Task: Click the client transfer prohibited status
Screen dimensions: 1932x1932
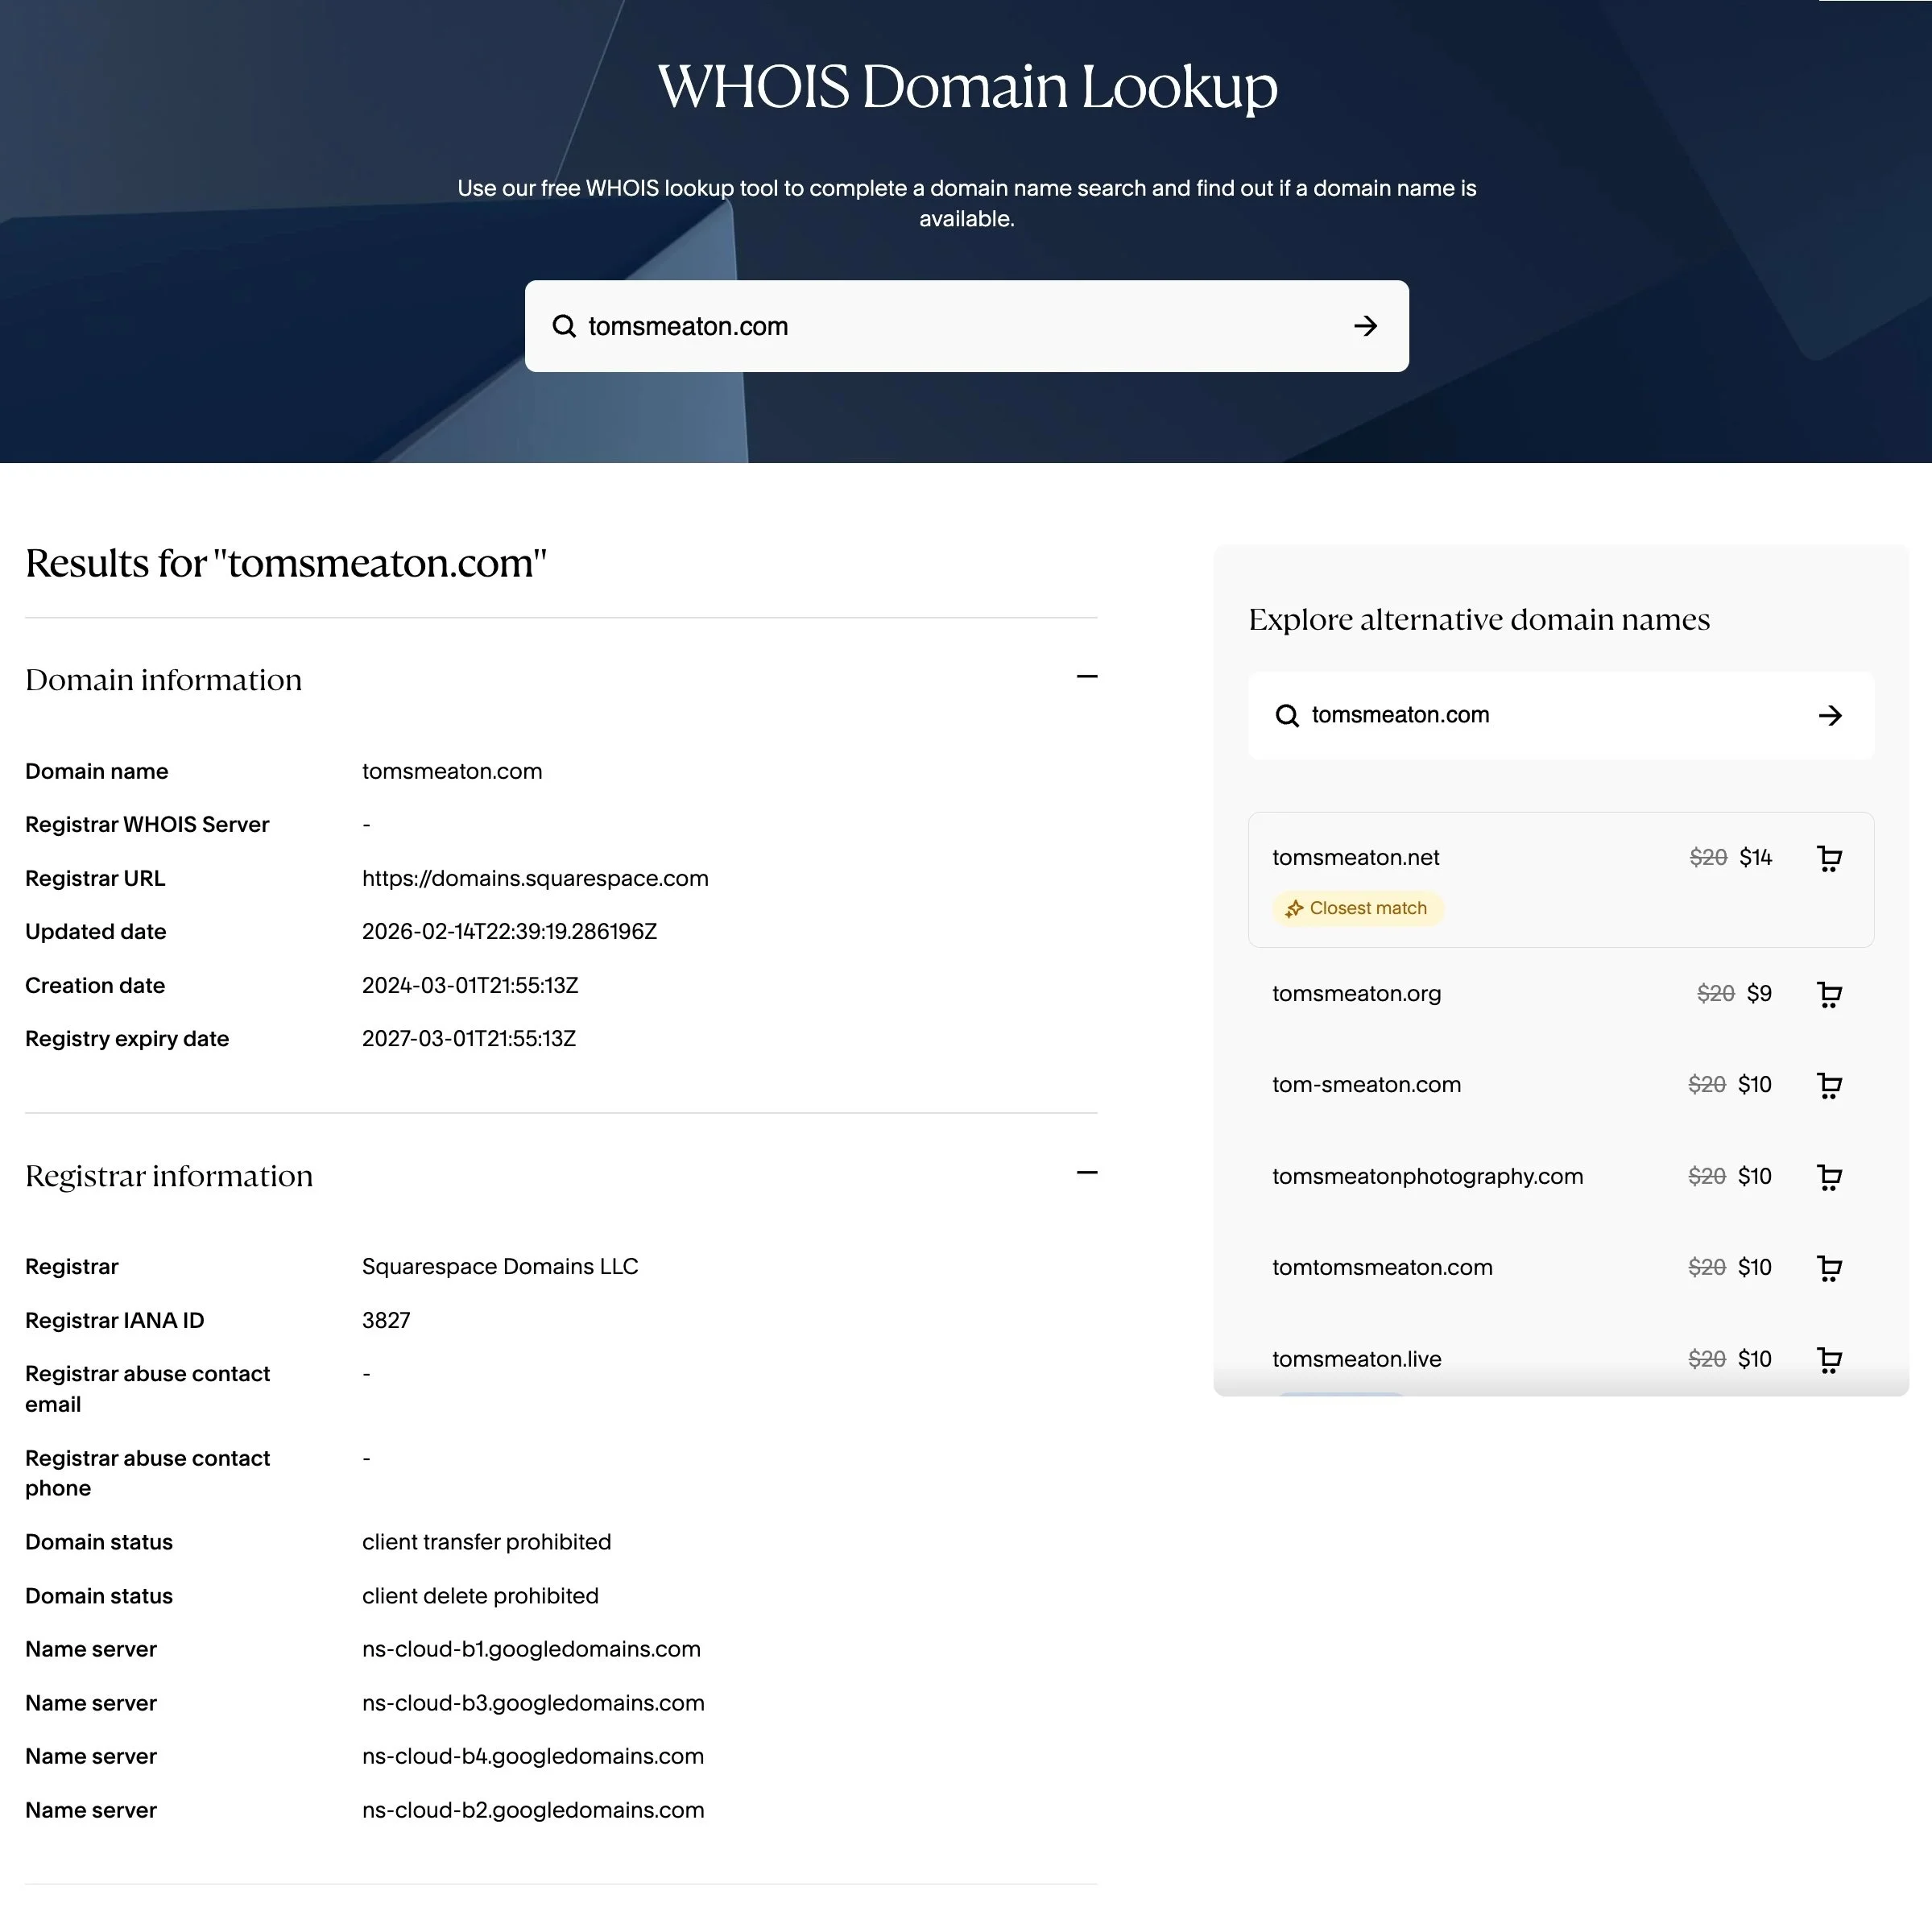Action: coord(486,1542)
